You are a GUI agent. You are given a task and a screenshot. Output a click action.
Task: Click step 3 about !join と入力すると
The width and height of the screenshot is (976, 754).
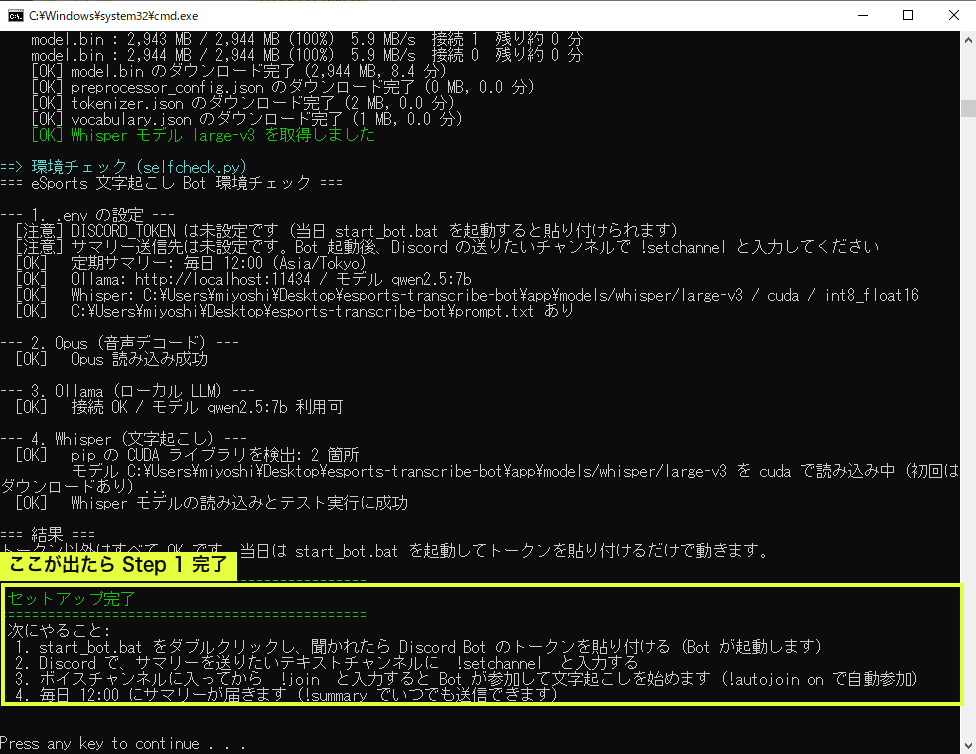[x=466, y=679]
